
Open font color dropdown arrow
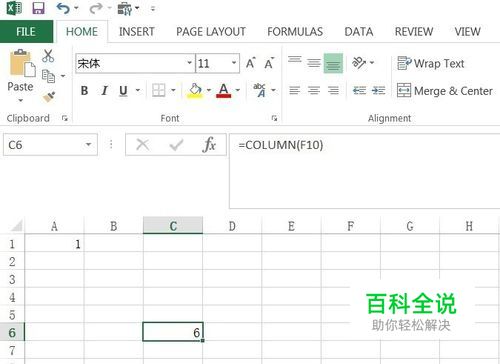(238, 90)
